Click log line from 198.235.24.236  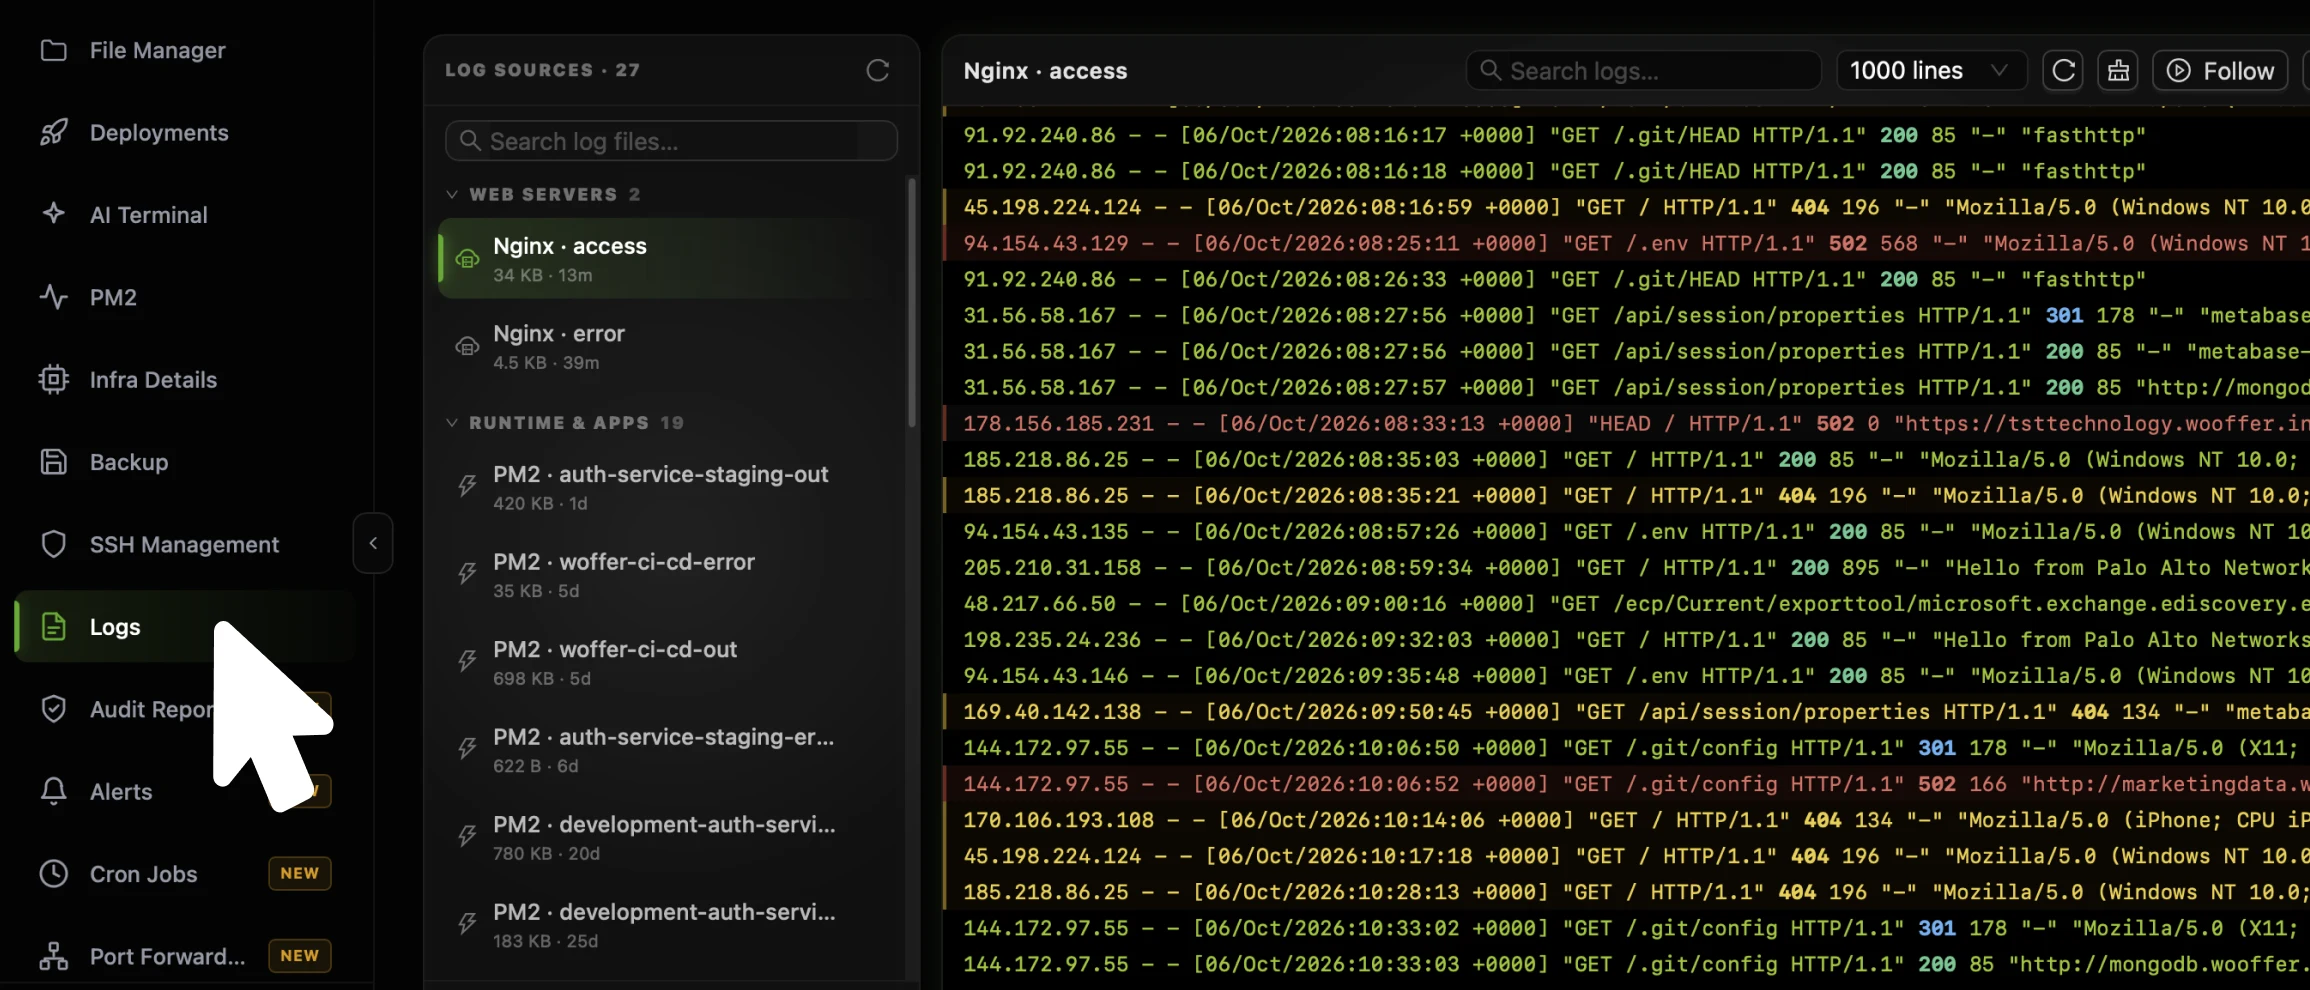tap(1627, 639)
